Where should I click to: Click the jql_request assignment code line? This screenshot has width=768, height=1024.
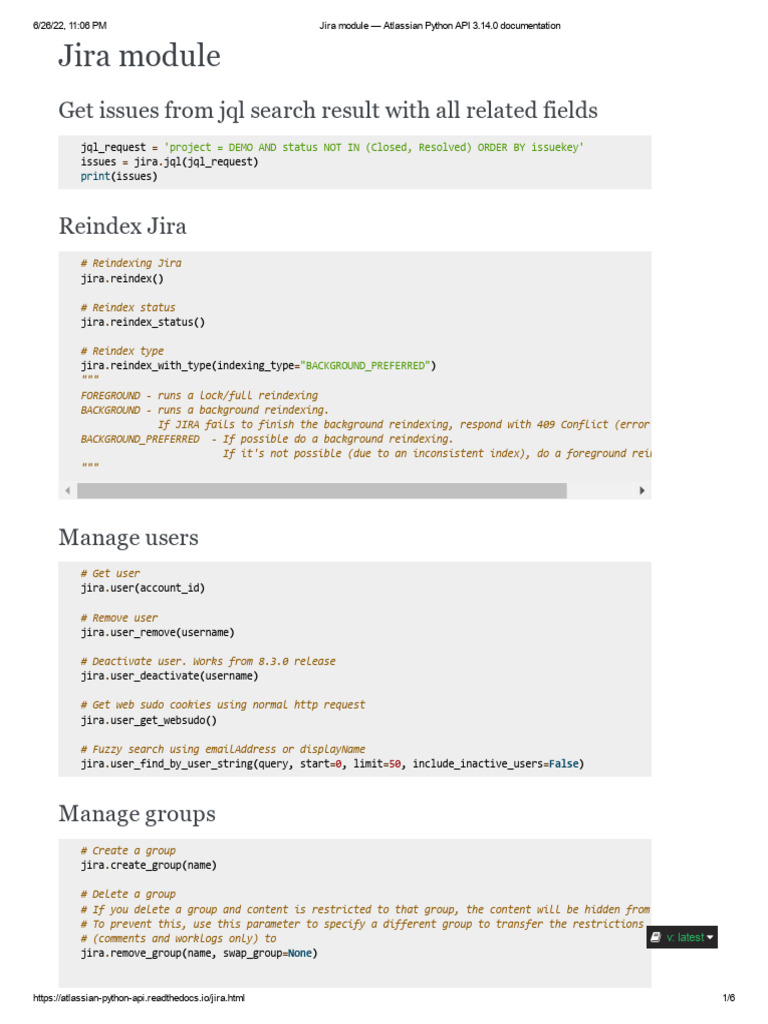pos(332,147)
